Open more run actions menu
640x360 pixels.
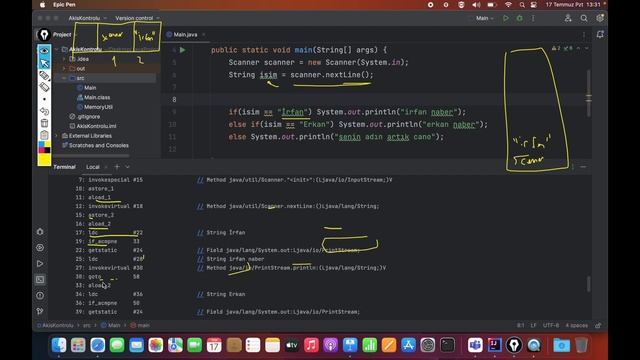coord(533,18)
